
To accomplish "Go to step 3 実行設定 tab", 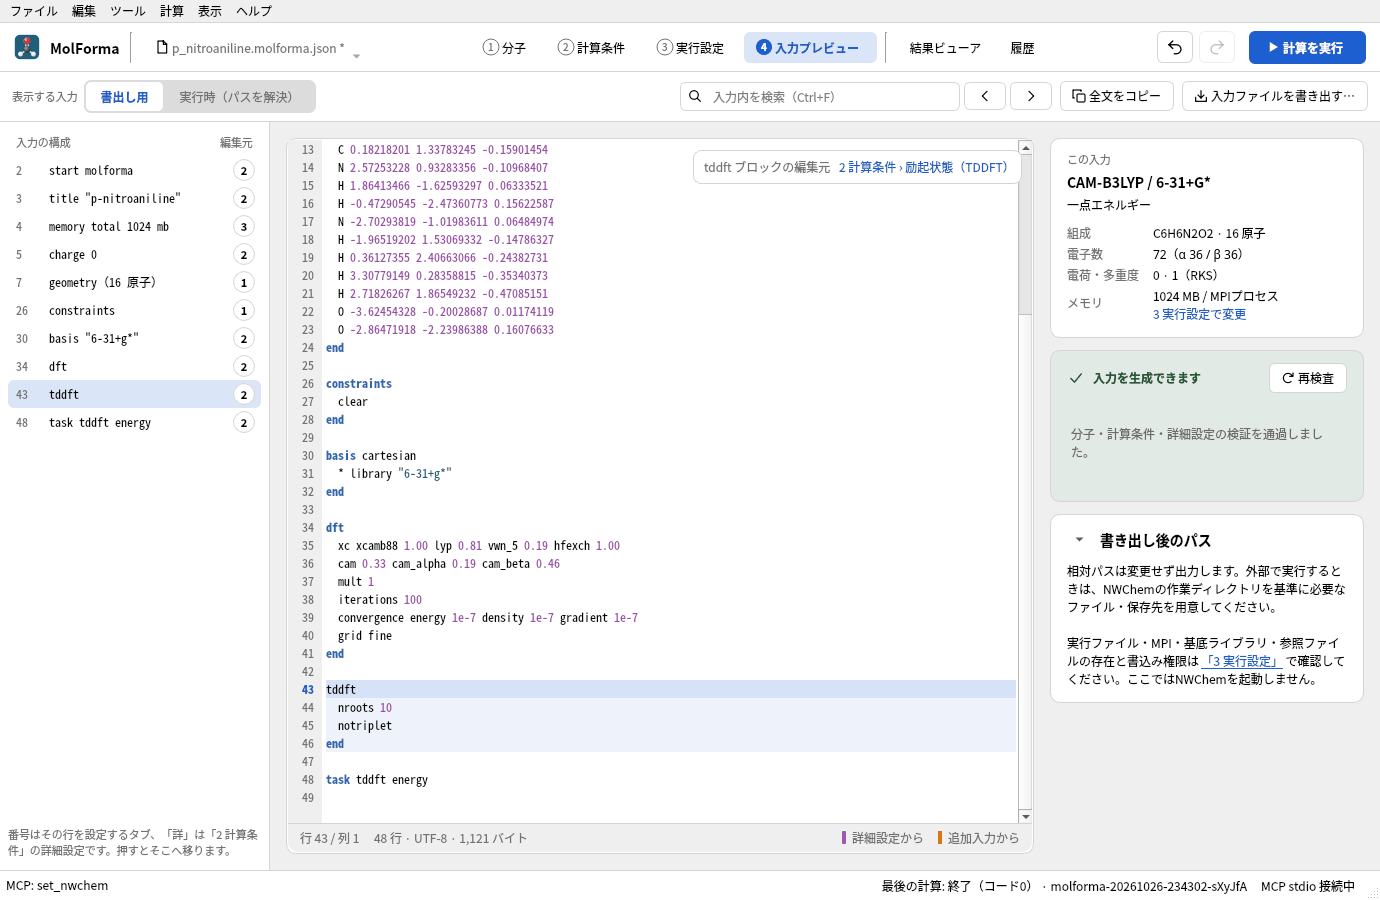I will (x=690, y=47).
